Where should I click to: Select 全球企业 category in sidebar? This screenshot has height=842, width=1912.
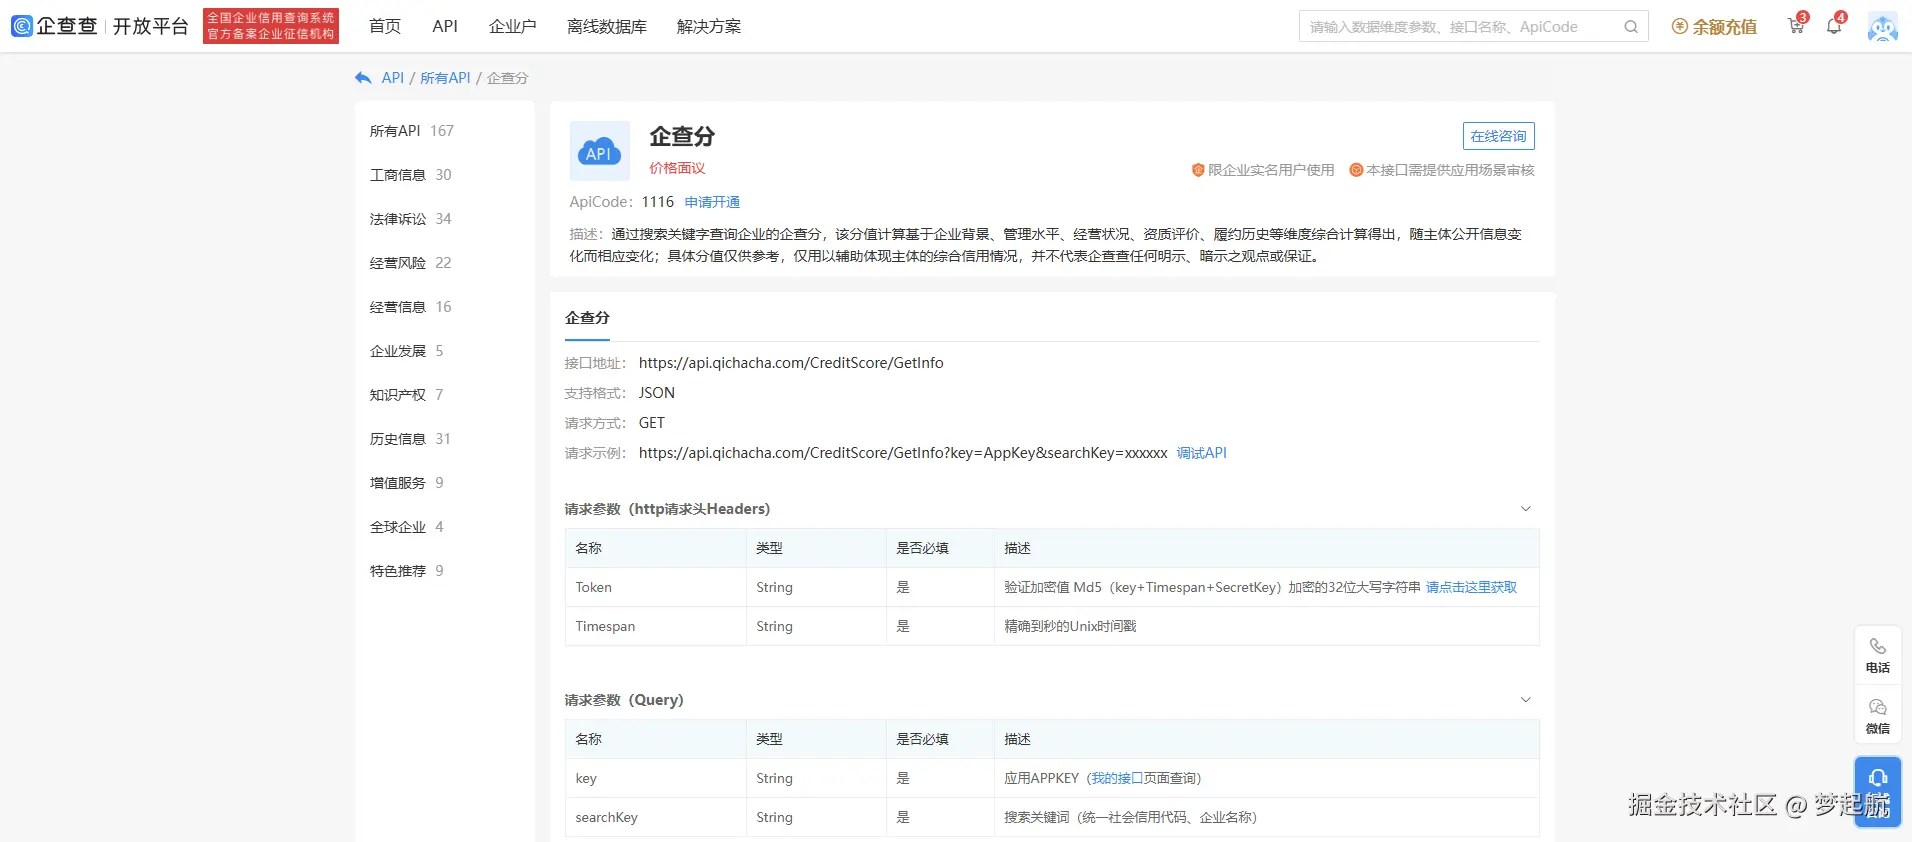coord(407,527)
